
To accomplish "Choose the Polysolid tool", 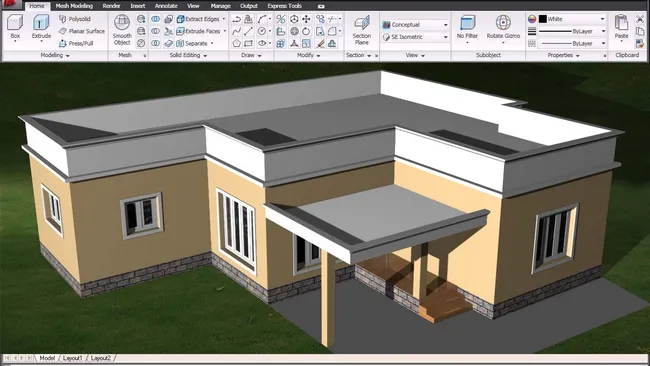I will pos(75,19).
